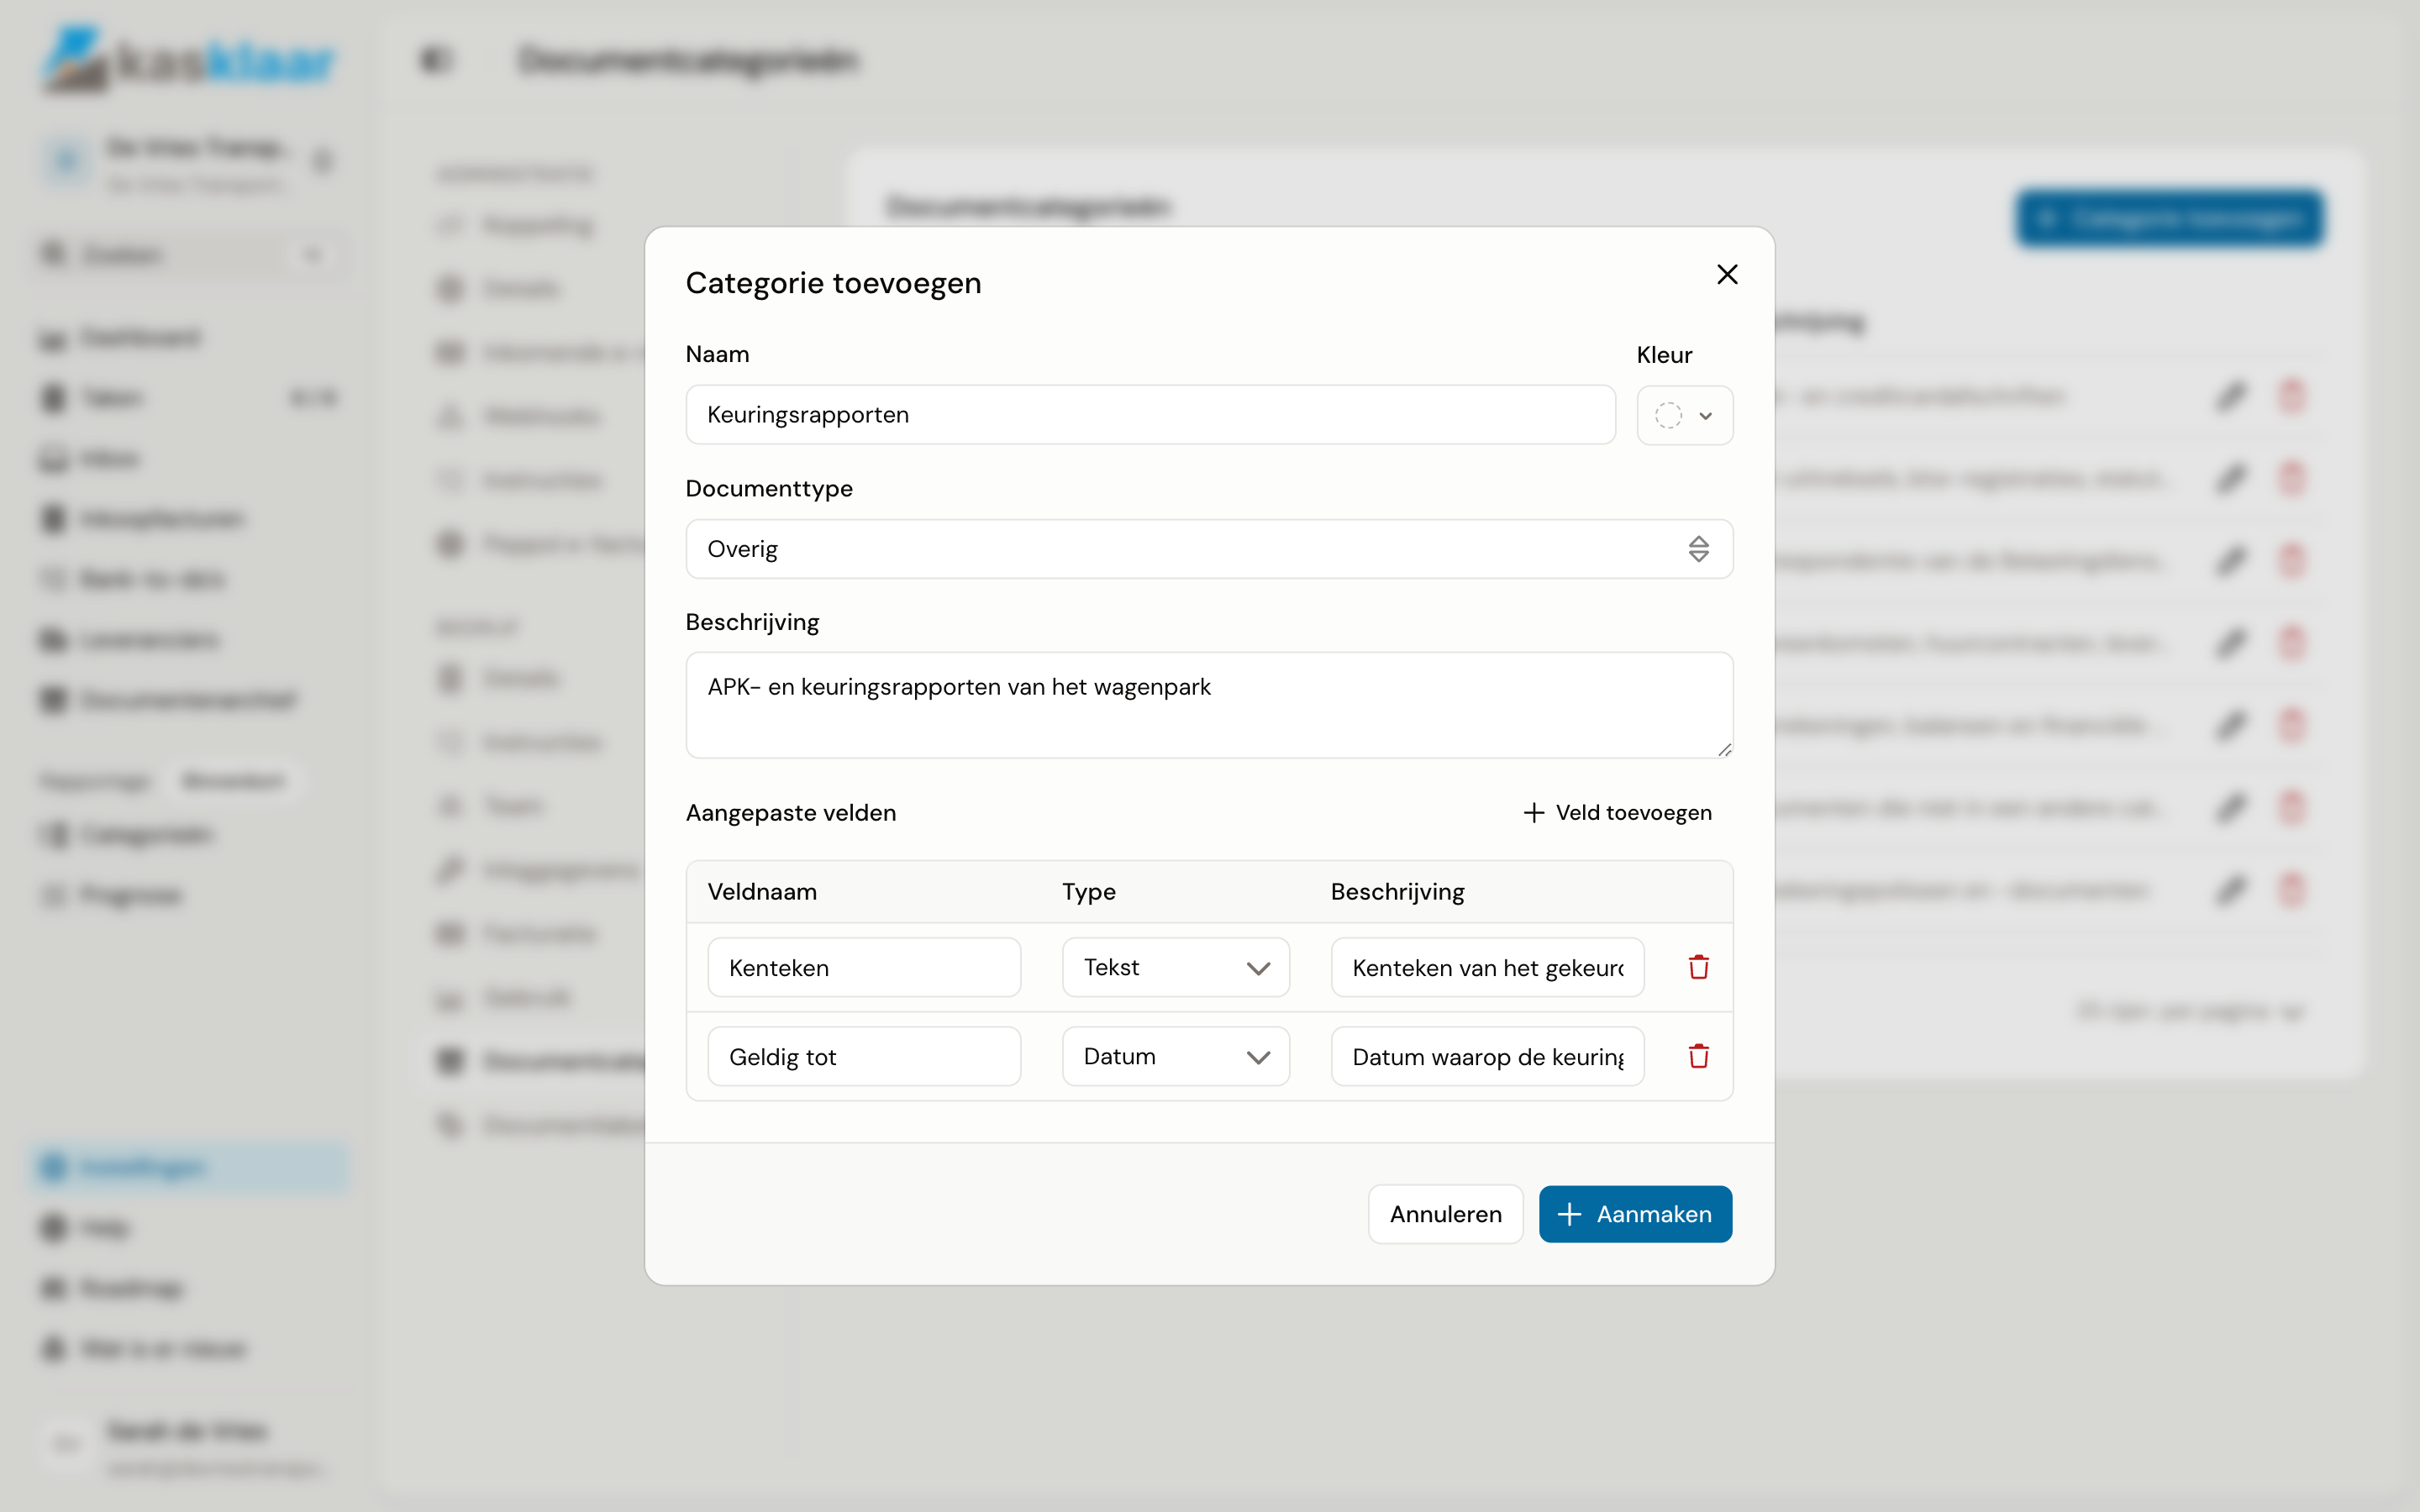The width and height of the screenshot is (2420, 1512).
Task: Click the resize grip of the Beschrijving textarea
Action: pos(1724,749)
